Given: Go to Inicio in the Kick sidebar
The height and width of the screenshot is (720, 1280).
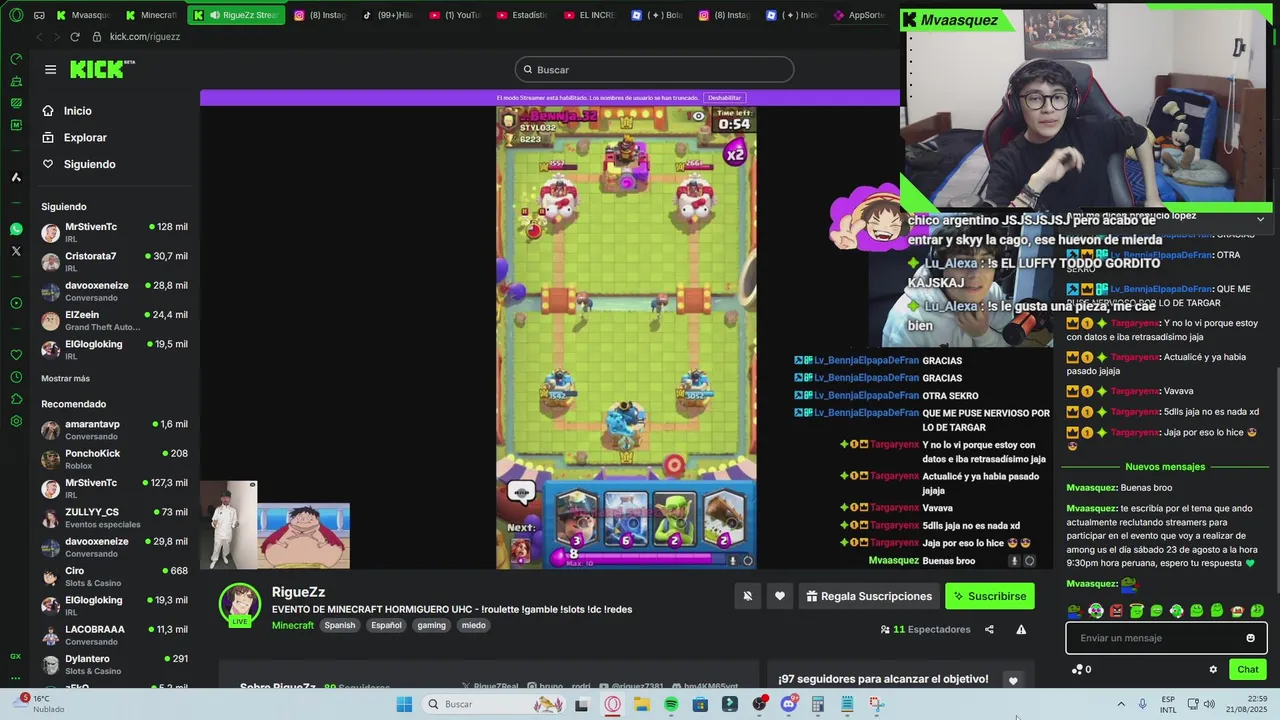Looking at the screenshot, I should coord(77,111).
